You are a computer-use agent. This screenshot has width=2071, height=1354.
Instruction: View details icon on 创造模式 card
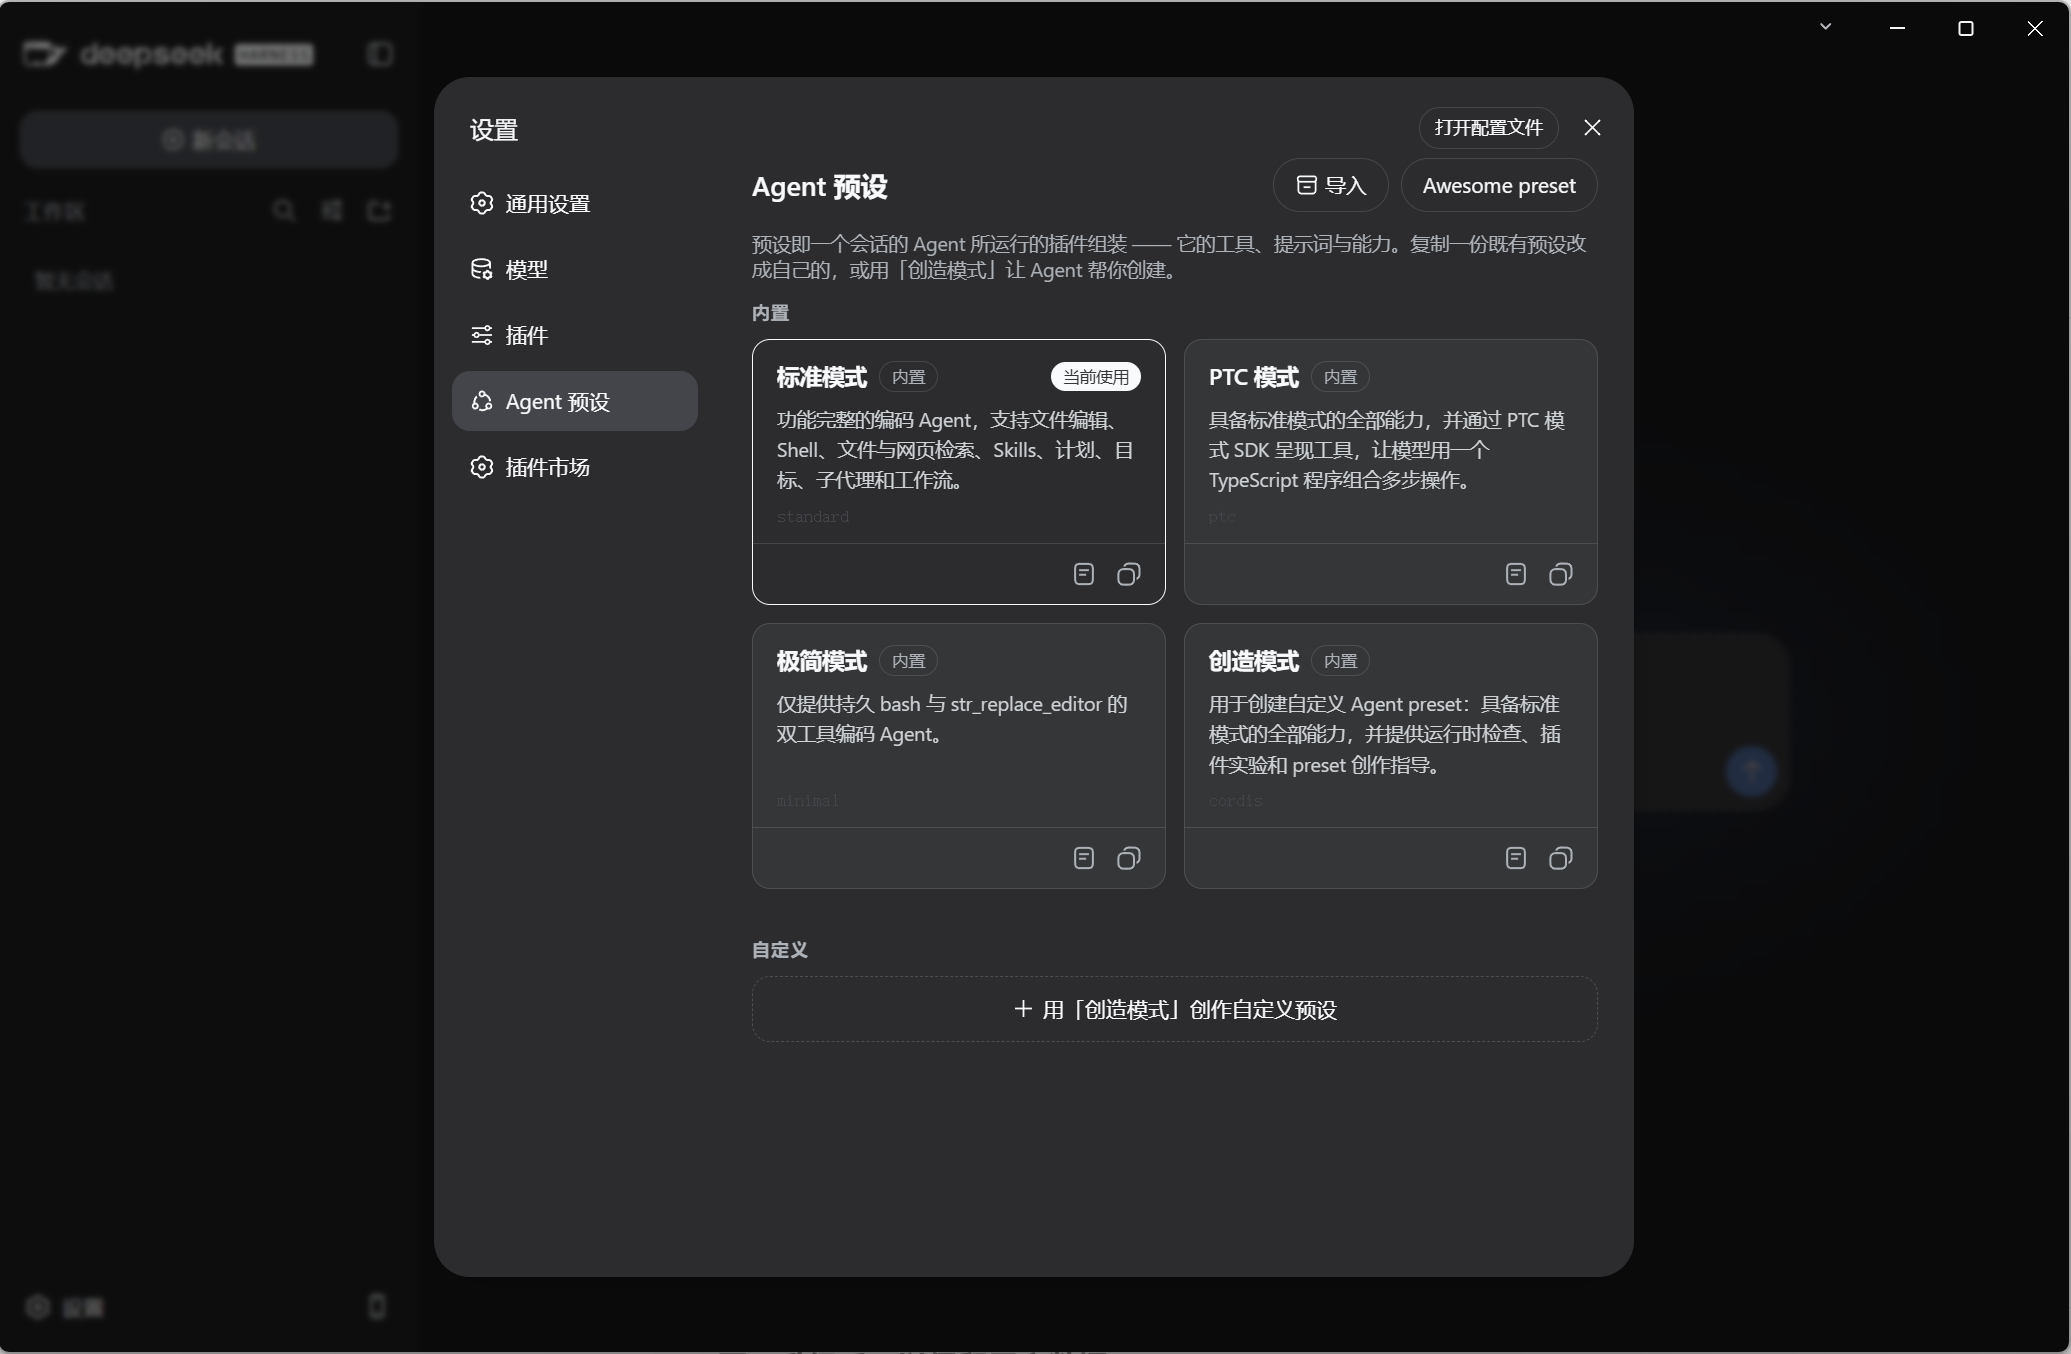point(1516,858)
